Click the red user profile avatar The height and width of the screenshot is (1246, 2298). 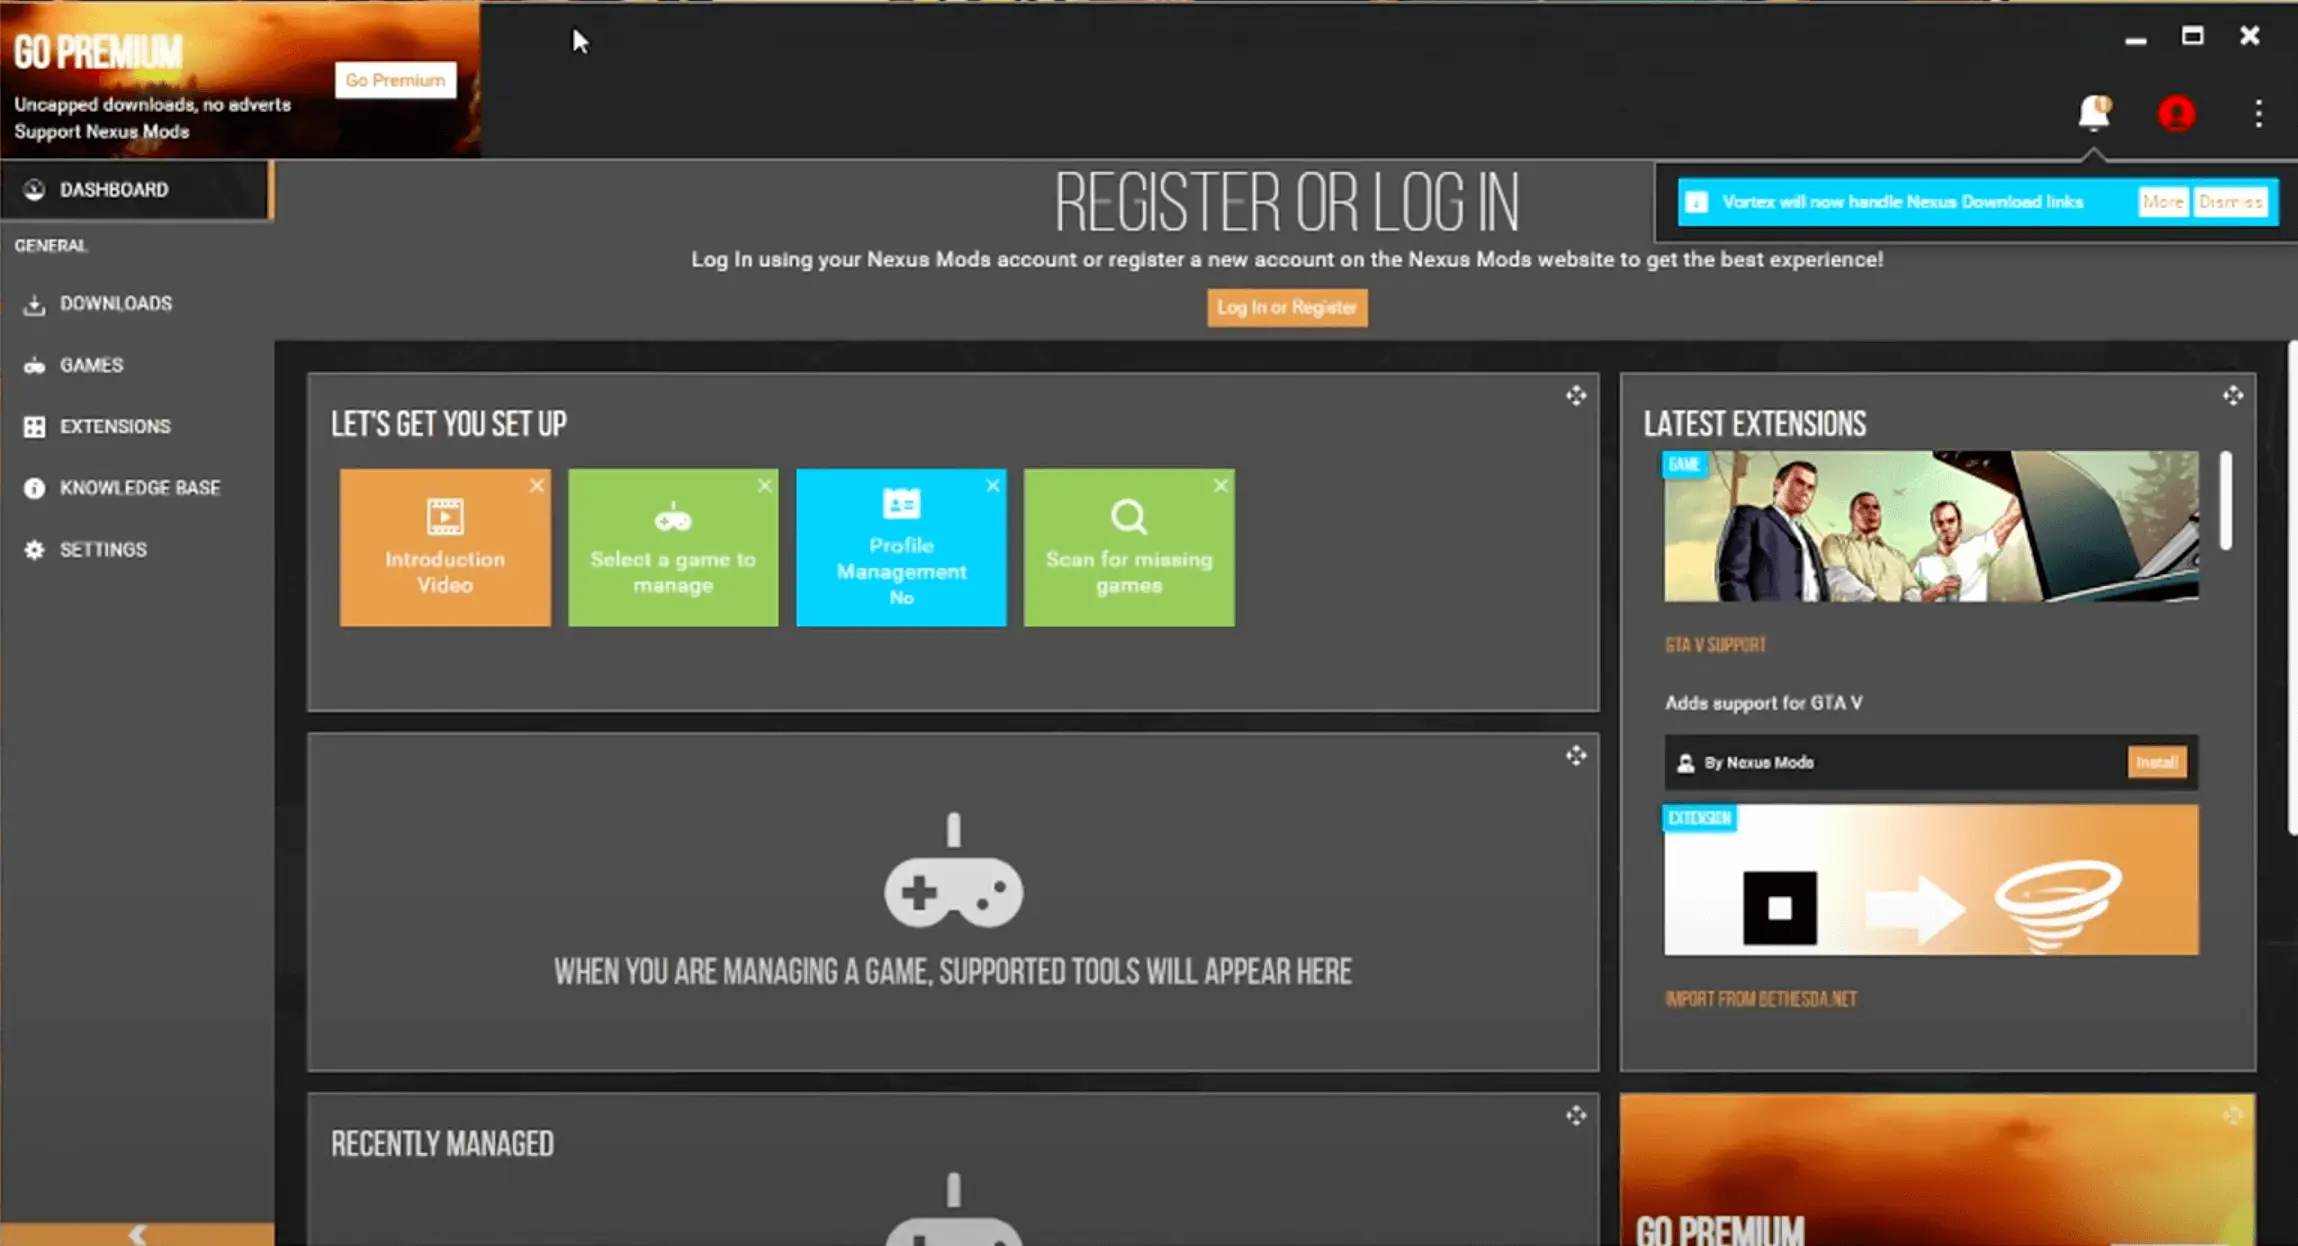pyautogui.click(x=2176, y=114)
